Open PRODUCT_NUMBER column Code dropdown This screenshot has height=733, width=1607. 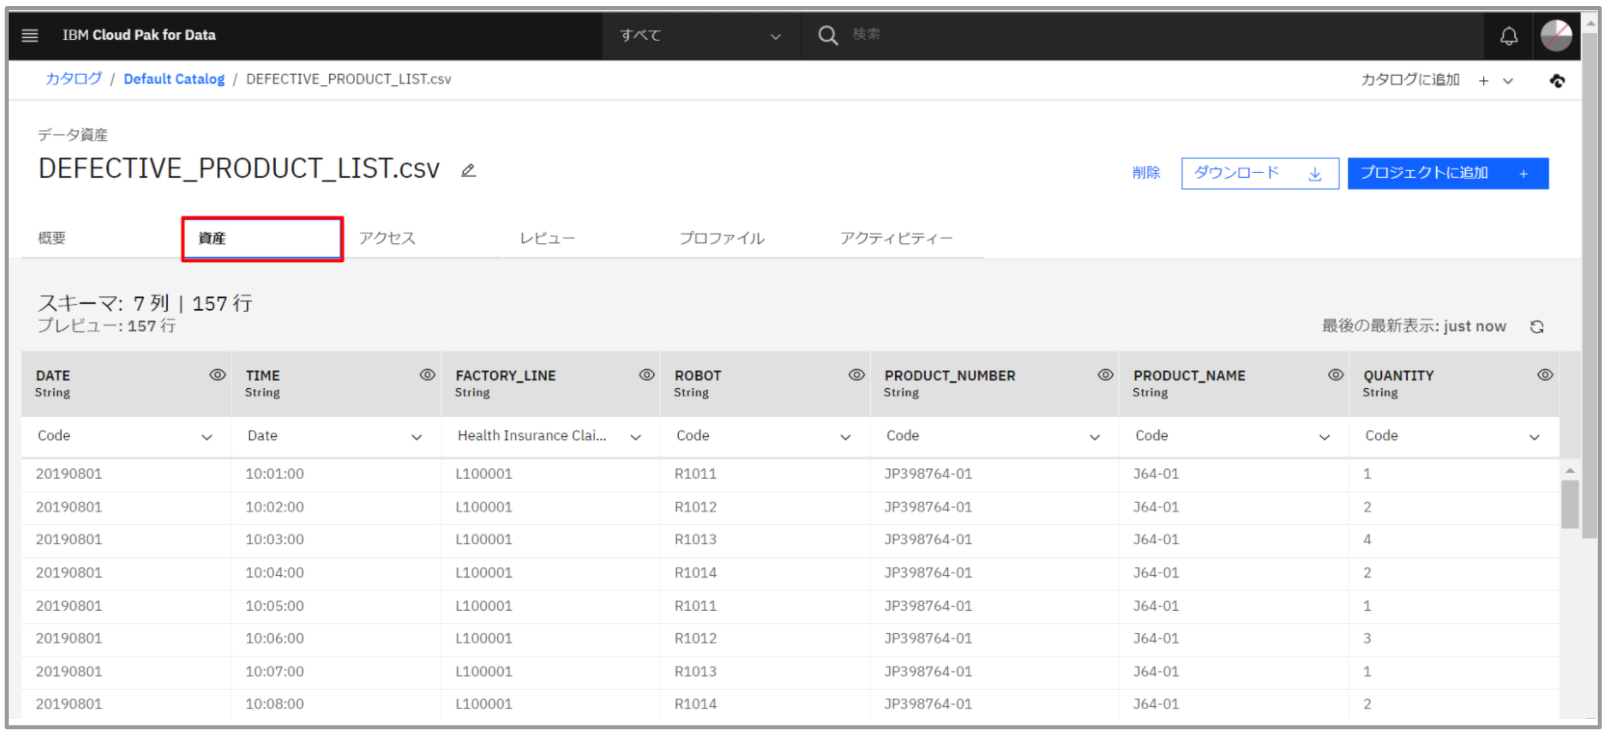point(994,436)
